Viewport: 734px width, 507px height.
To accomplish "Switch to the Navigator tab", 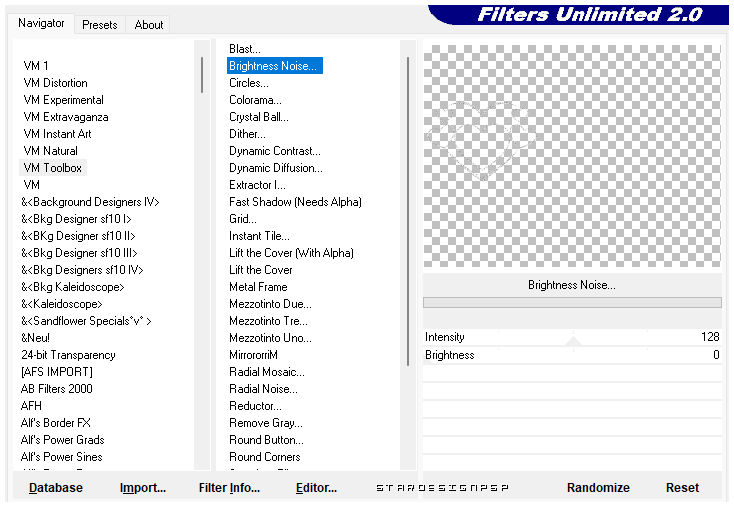I will (x=41, y=23).
